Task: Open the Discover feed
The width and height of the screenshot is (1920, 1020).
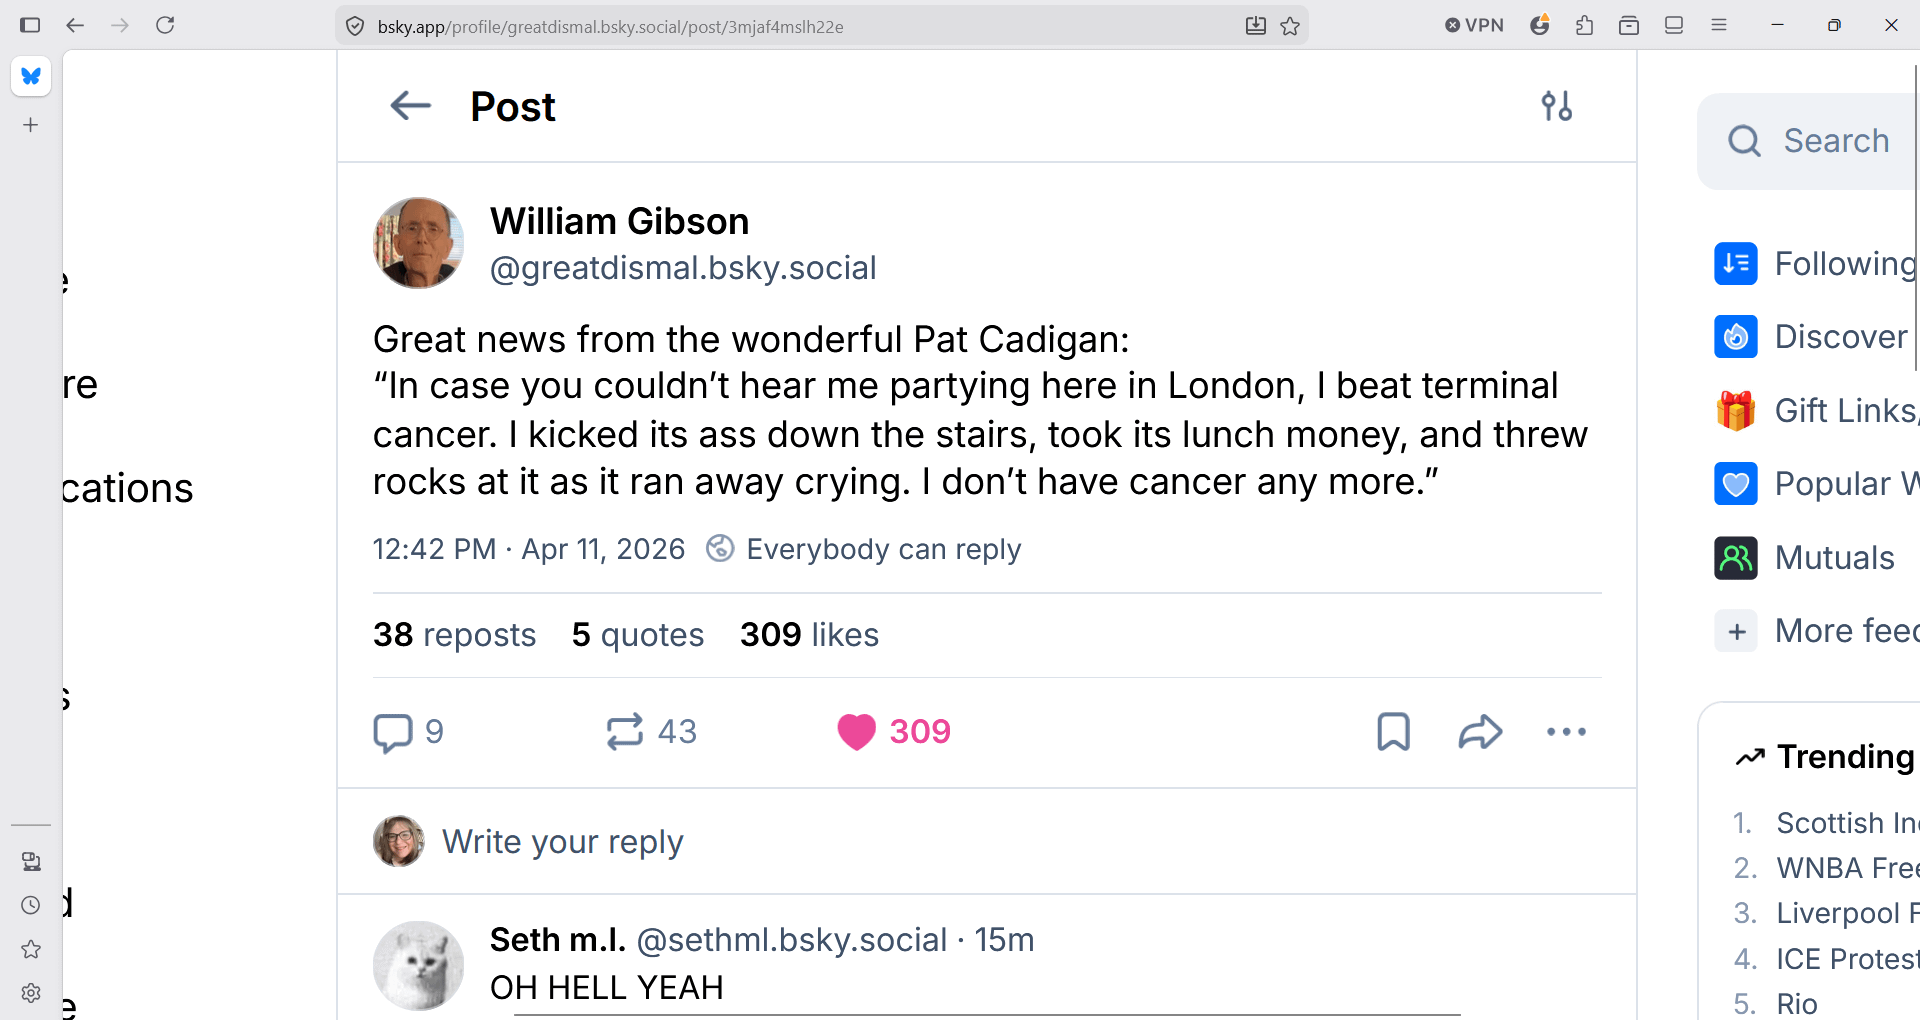Action: (x=1840, y=337)
